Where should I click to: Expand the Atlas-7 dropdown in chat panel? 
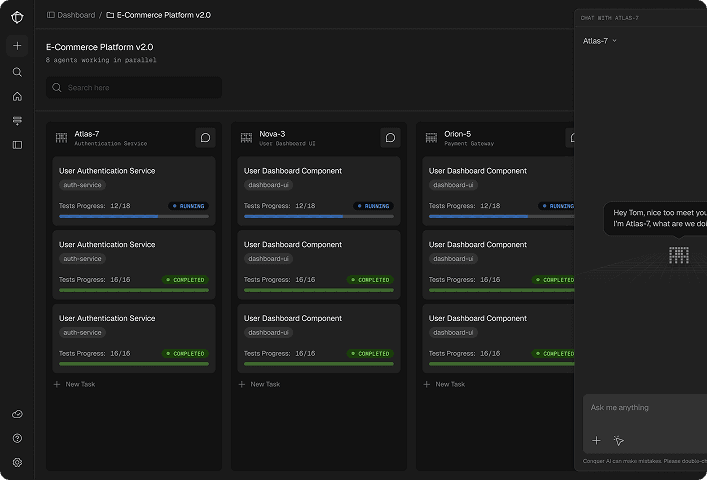600,41
